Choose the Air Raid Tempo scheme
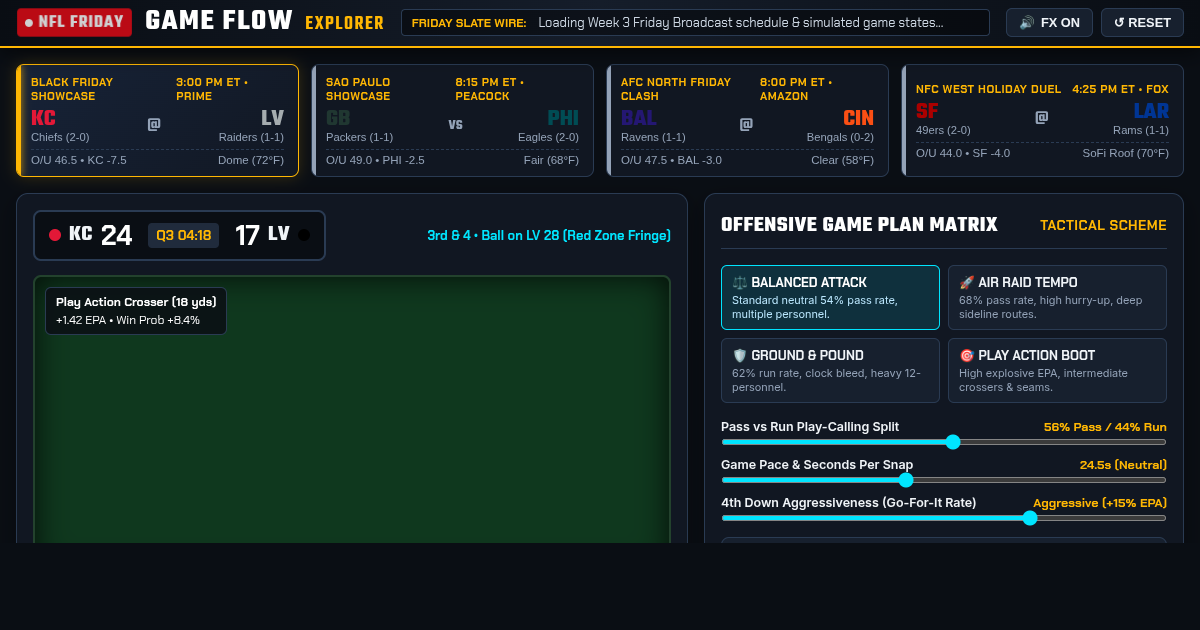 point(1057,297)
